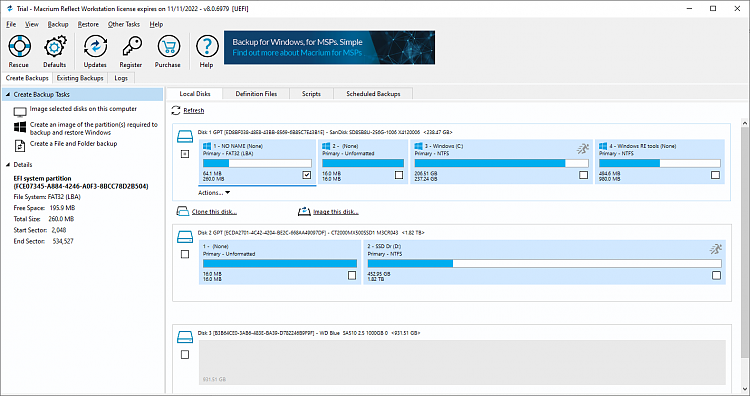The width and height of the screenshot is (750, 396).
Task: Open the View menu
Action: [x=32, y=24]
